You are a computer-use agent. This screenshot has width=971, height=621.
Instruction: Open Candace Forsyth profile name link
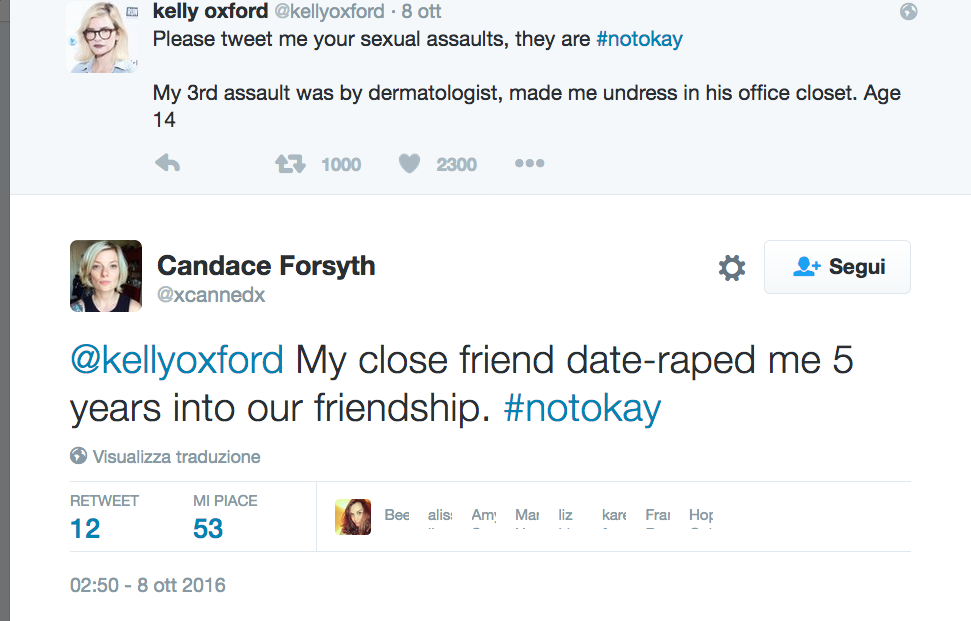(266, 266)
